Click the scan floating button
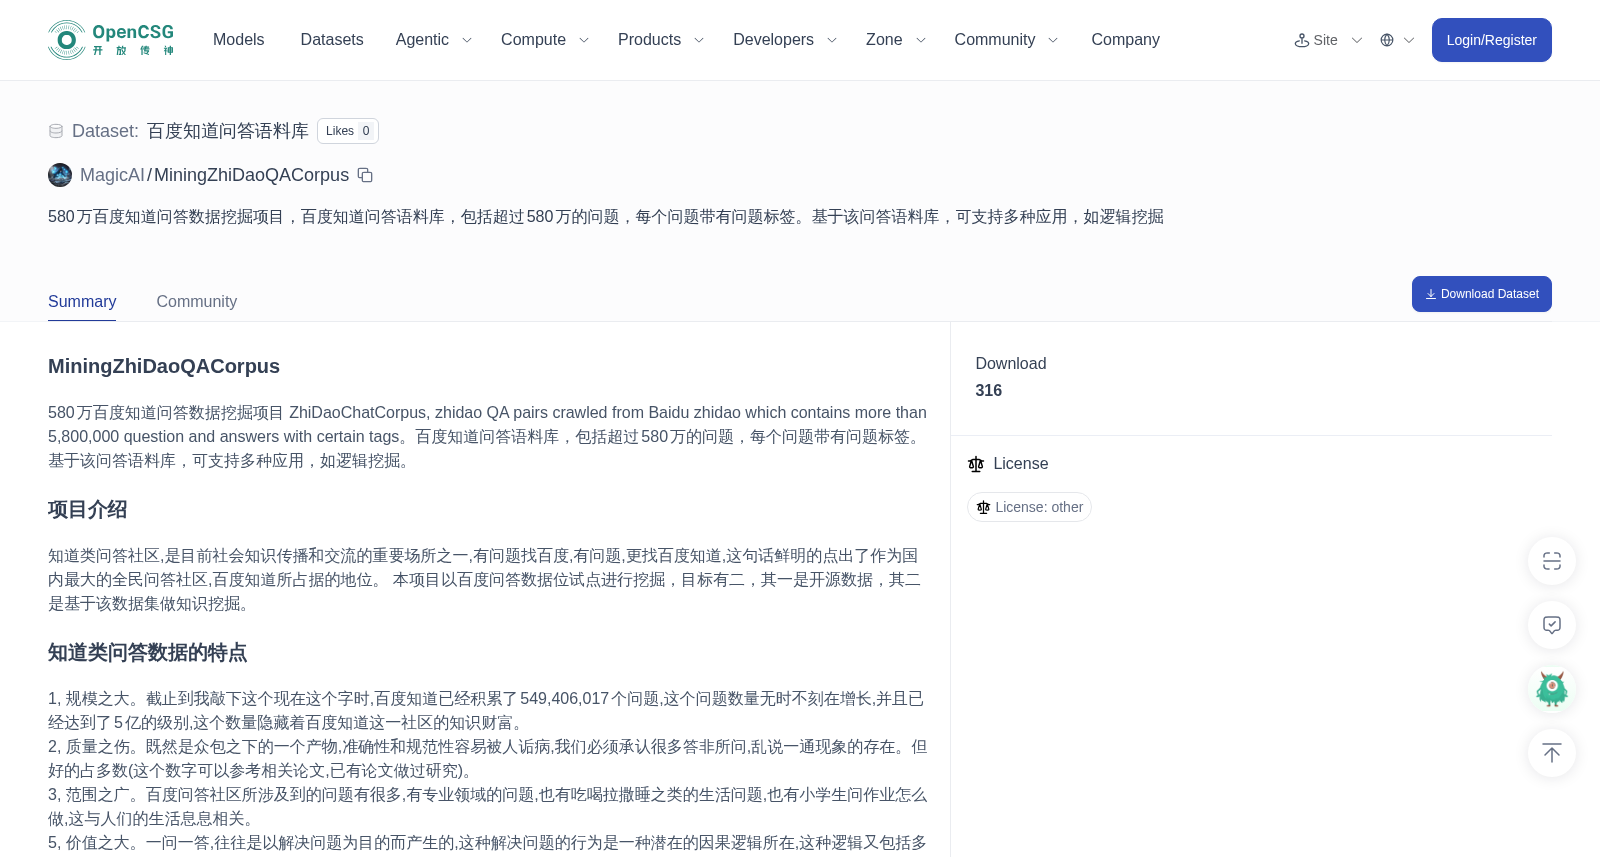1600x857 pixels. click(1552, 561)
